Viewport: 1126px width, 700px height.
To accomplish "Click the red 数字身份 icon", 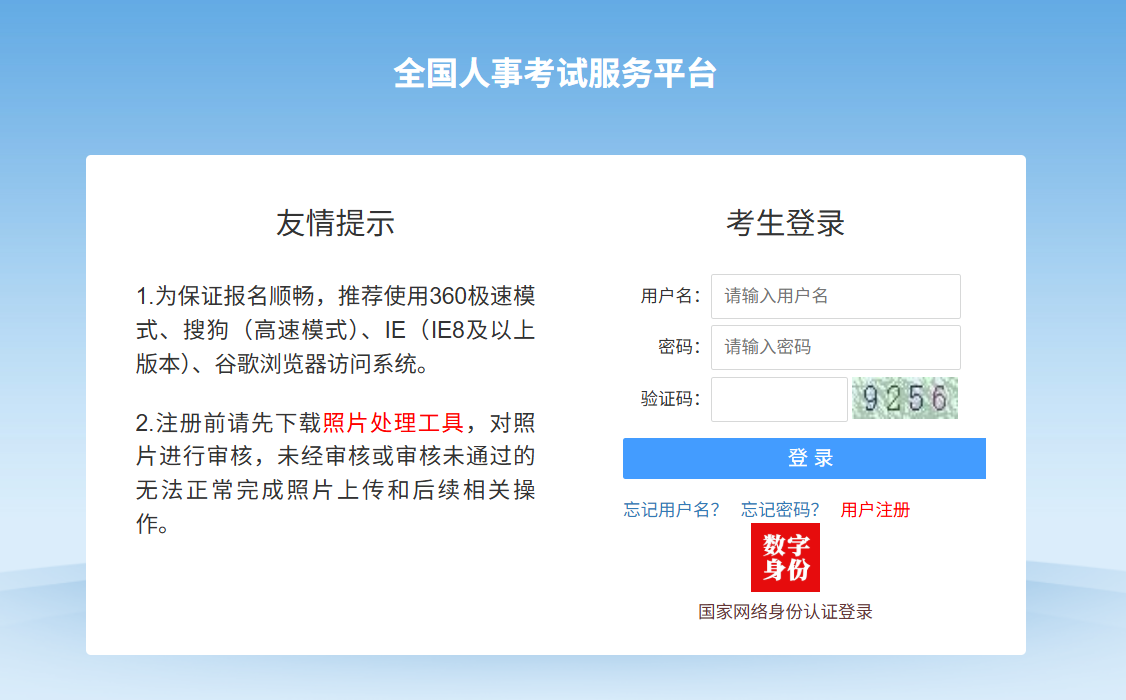I will point(785,557).
